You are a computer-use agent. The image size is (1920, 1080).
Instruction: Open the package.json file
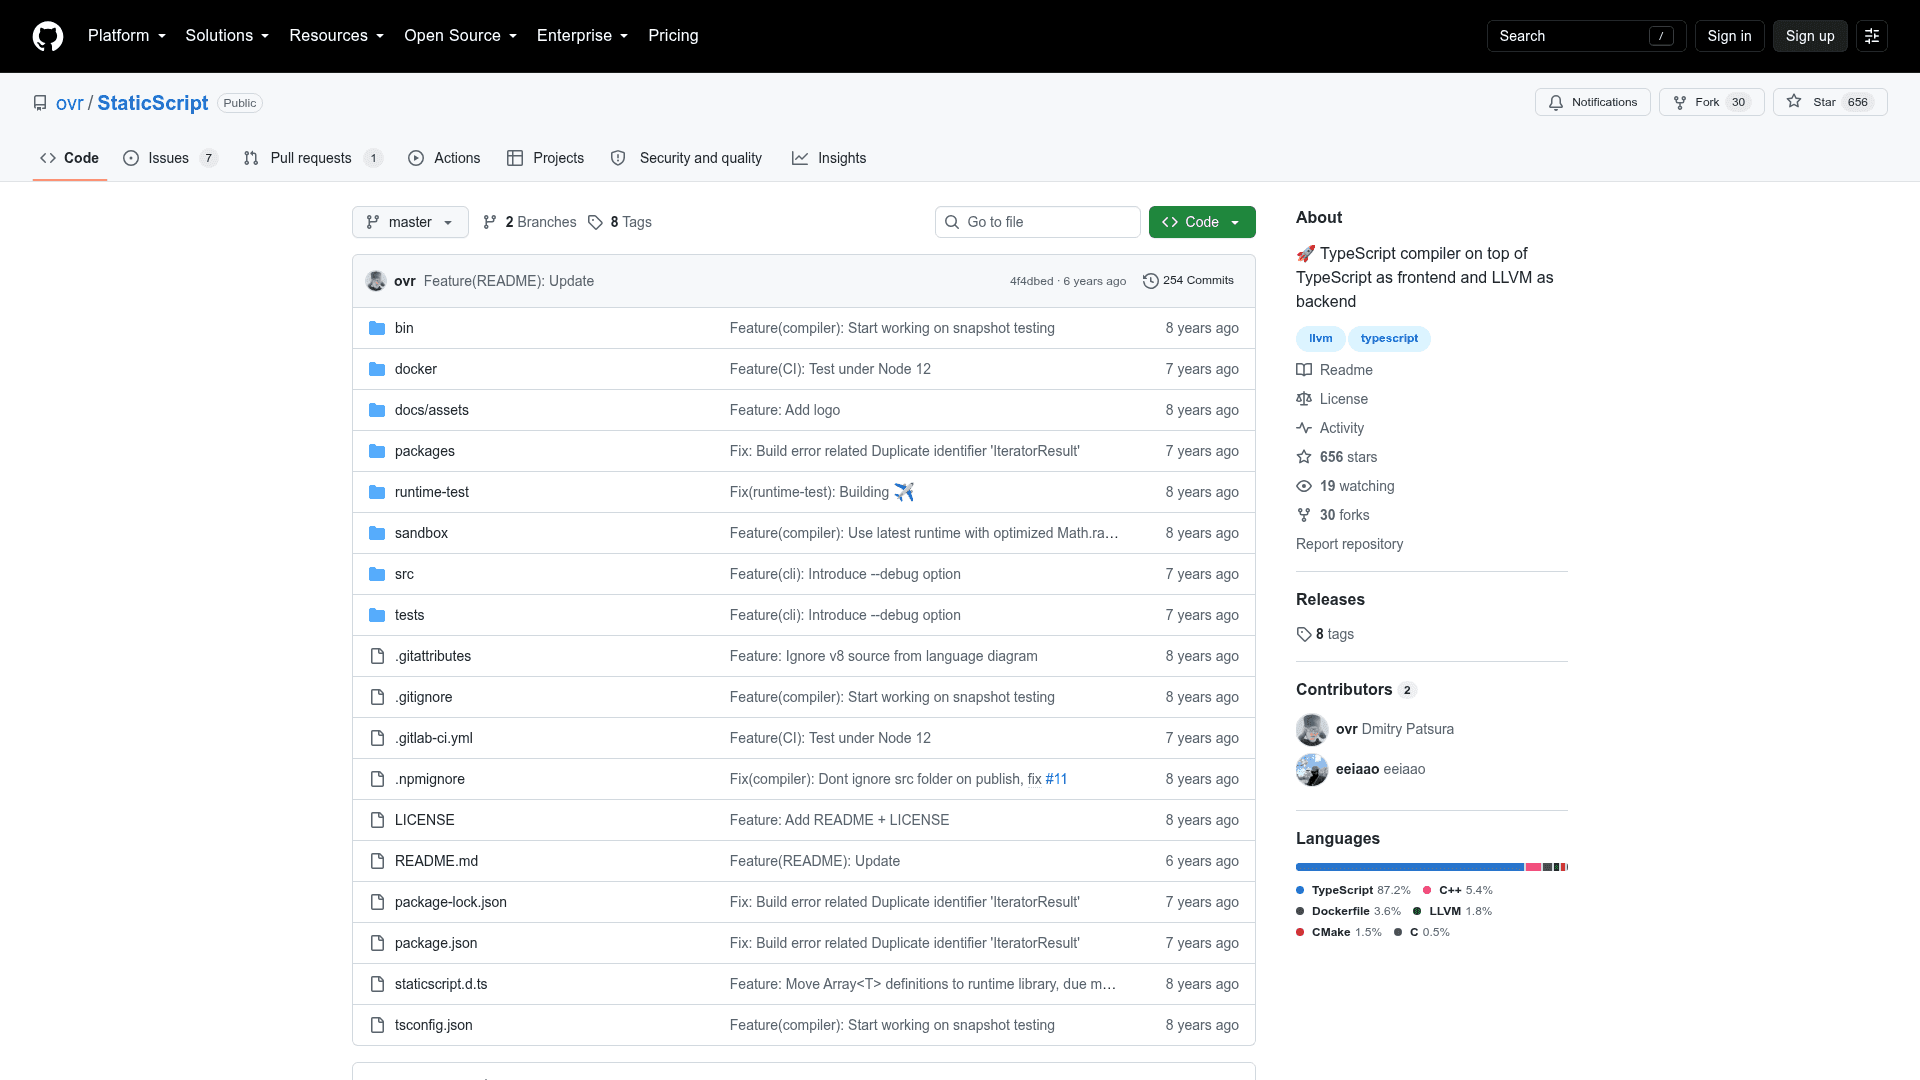pyautogui.click(x=436, y=943)
